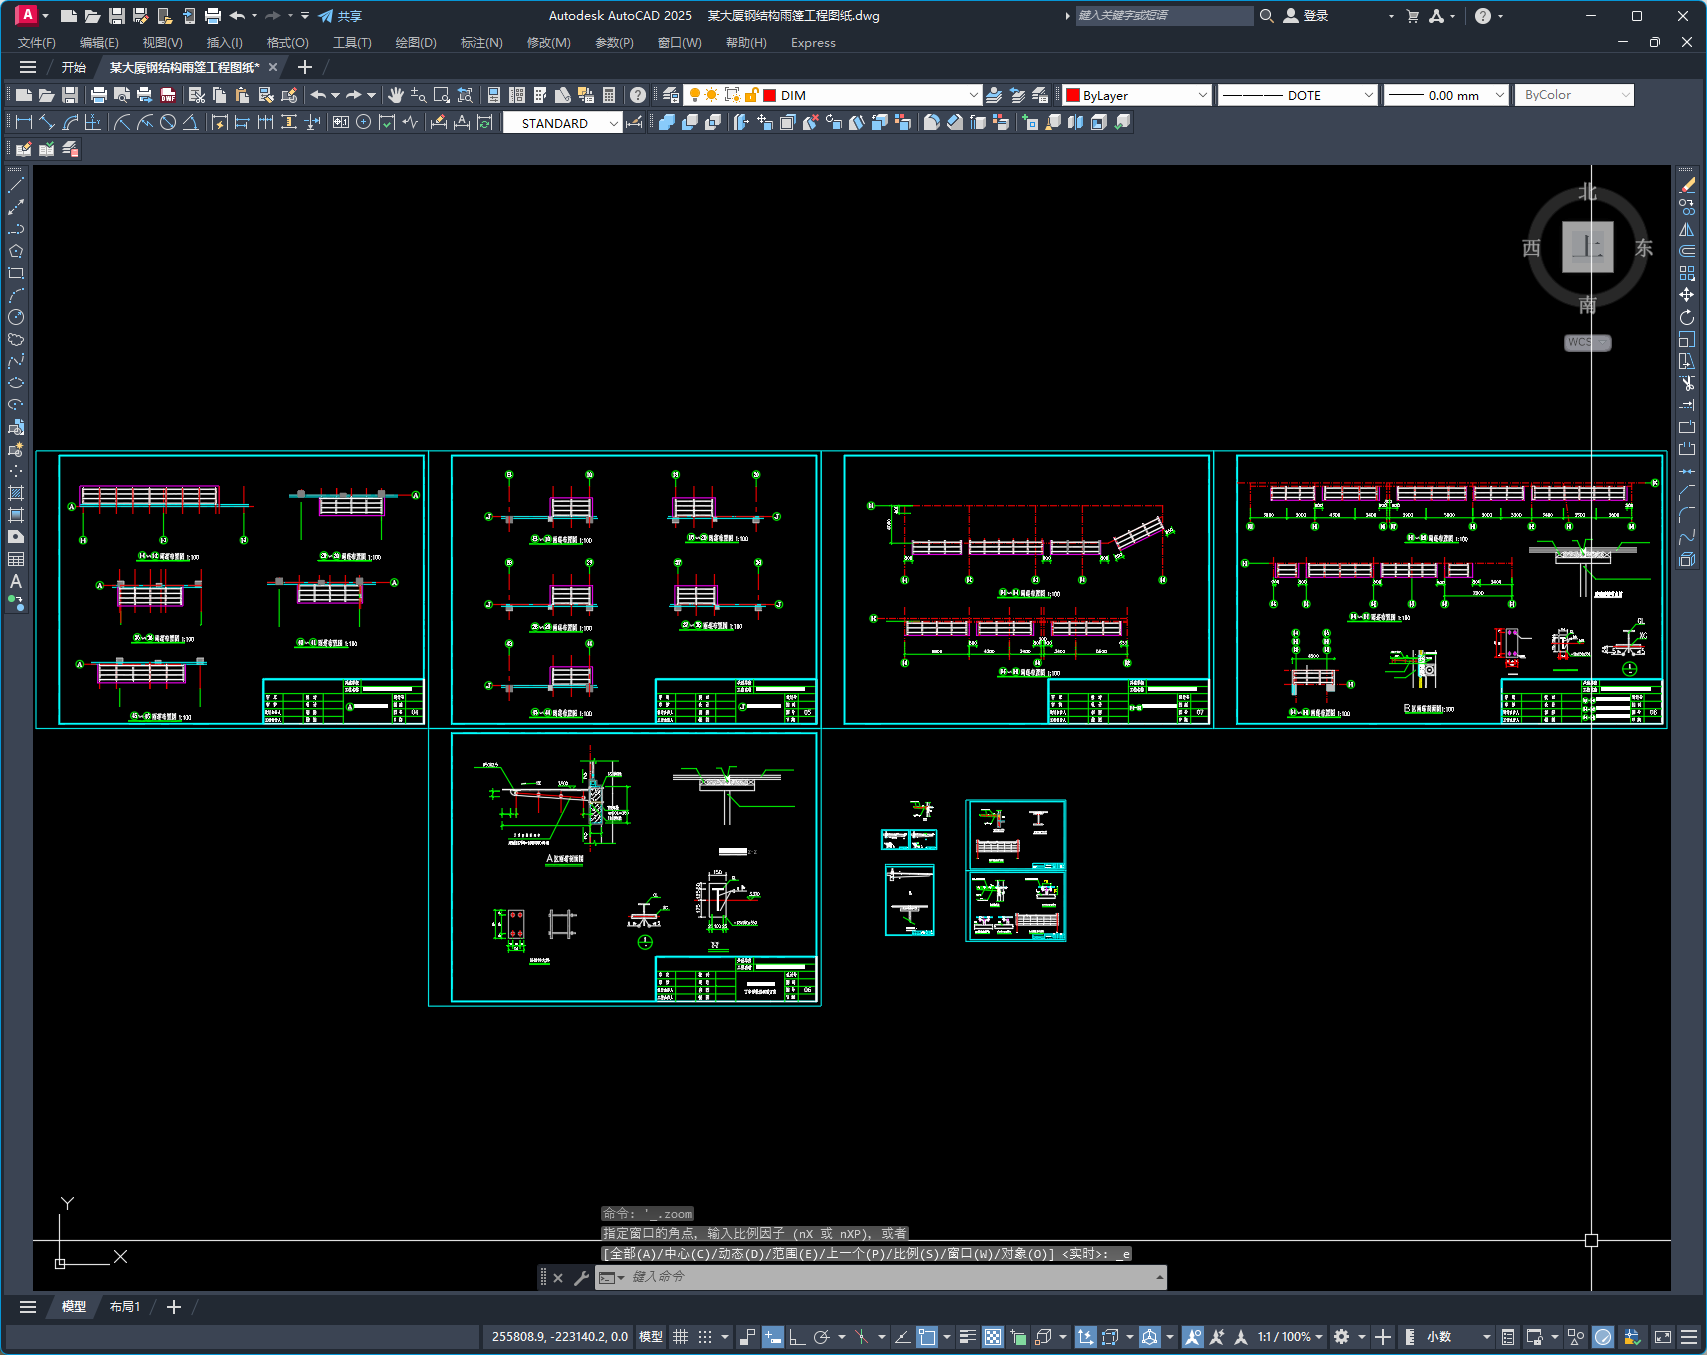The image size is (1707, 1355).
Task: Click the keyword search input box
Action: [x=1164, y=16]
